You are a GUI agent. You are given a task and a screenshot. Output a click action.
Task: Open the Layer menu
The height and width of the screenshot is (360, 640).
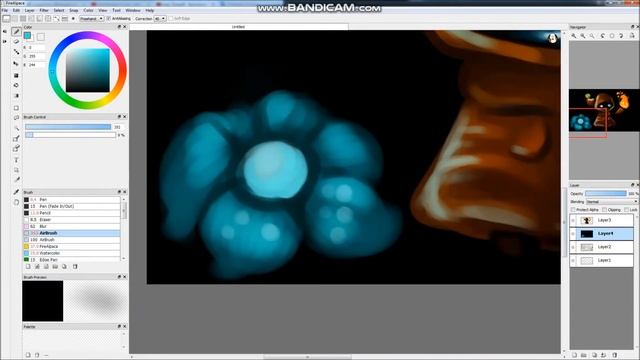click(x=30, y=10)
